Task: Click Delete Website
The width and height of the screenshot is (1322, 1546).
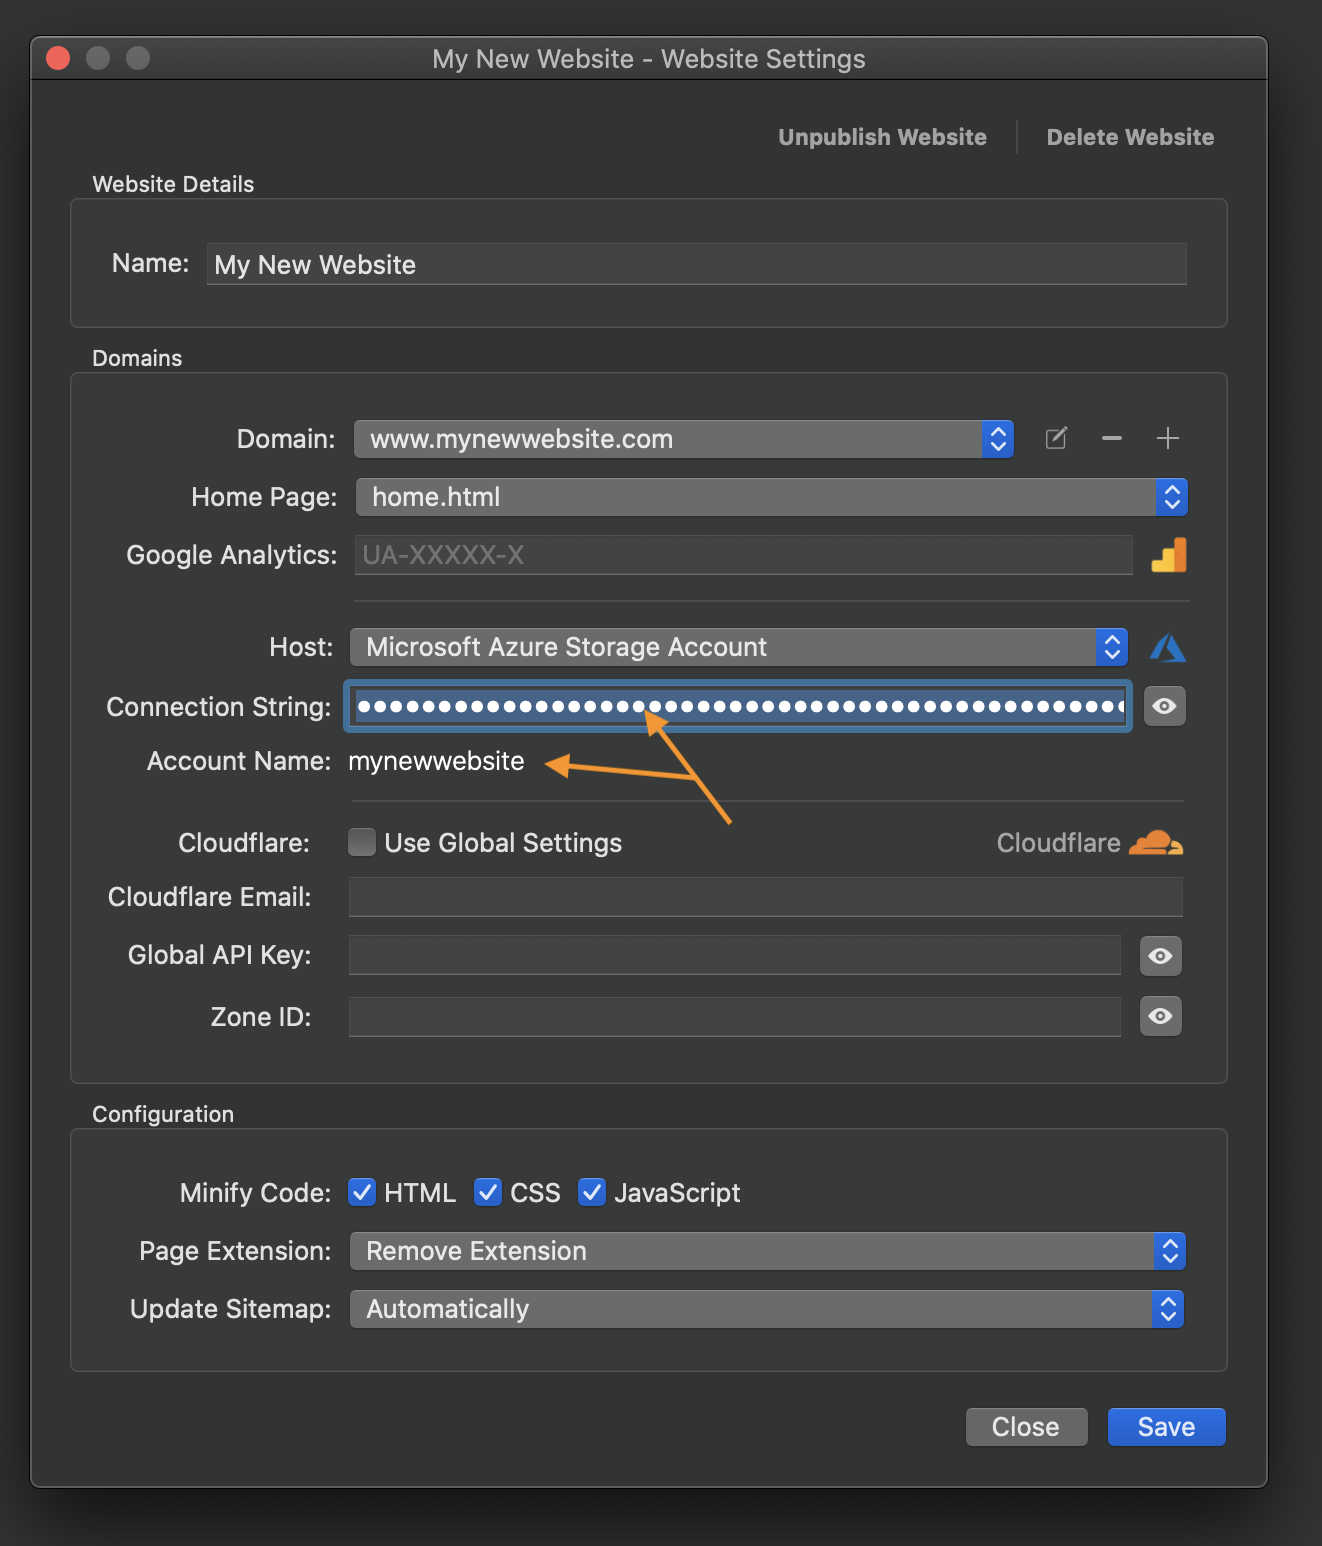Action: 1130,137
